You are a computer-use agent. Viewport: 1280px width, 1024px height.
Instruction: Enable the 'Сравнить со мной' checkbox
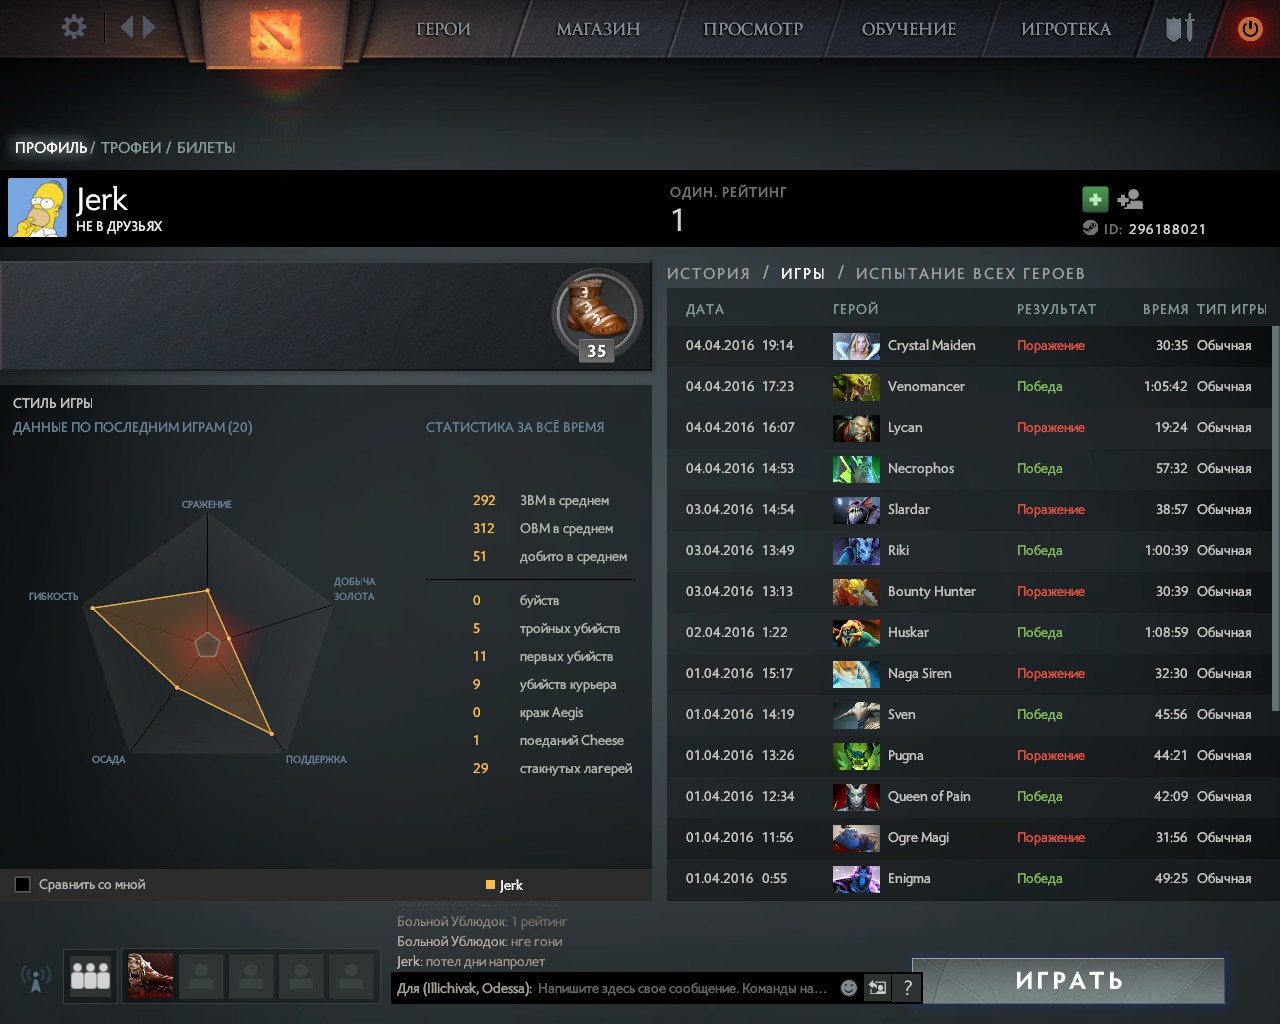click(23, 884)
